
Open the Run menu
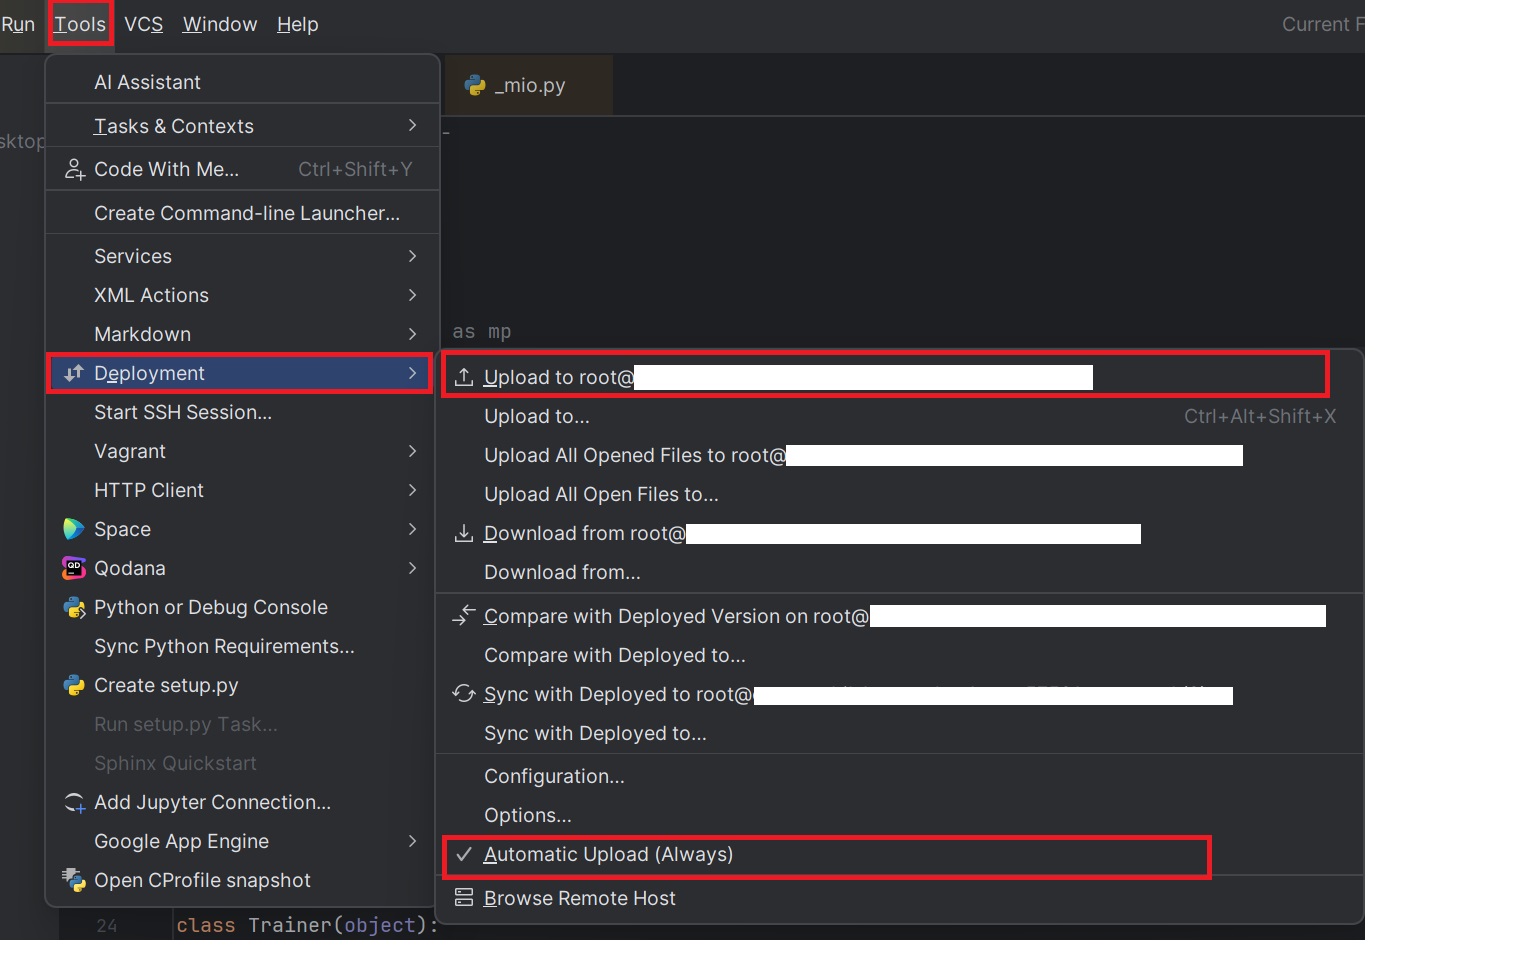coord(18,24)
